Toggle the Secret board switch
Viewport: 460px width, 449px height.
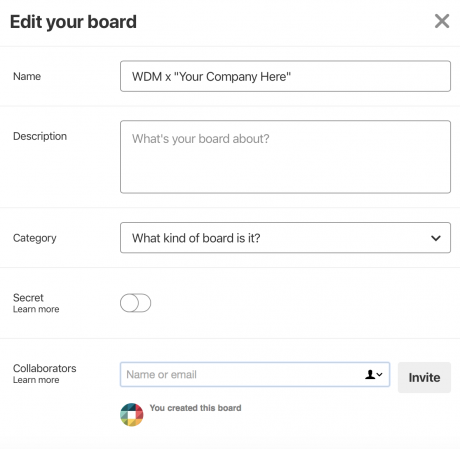coord(135,303)
